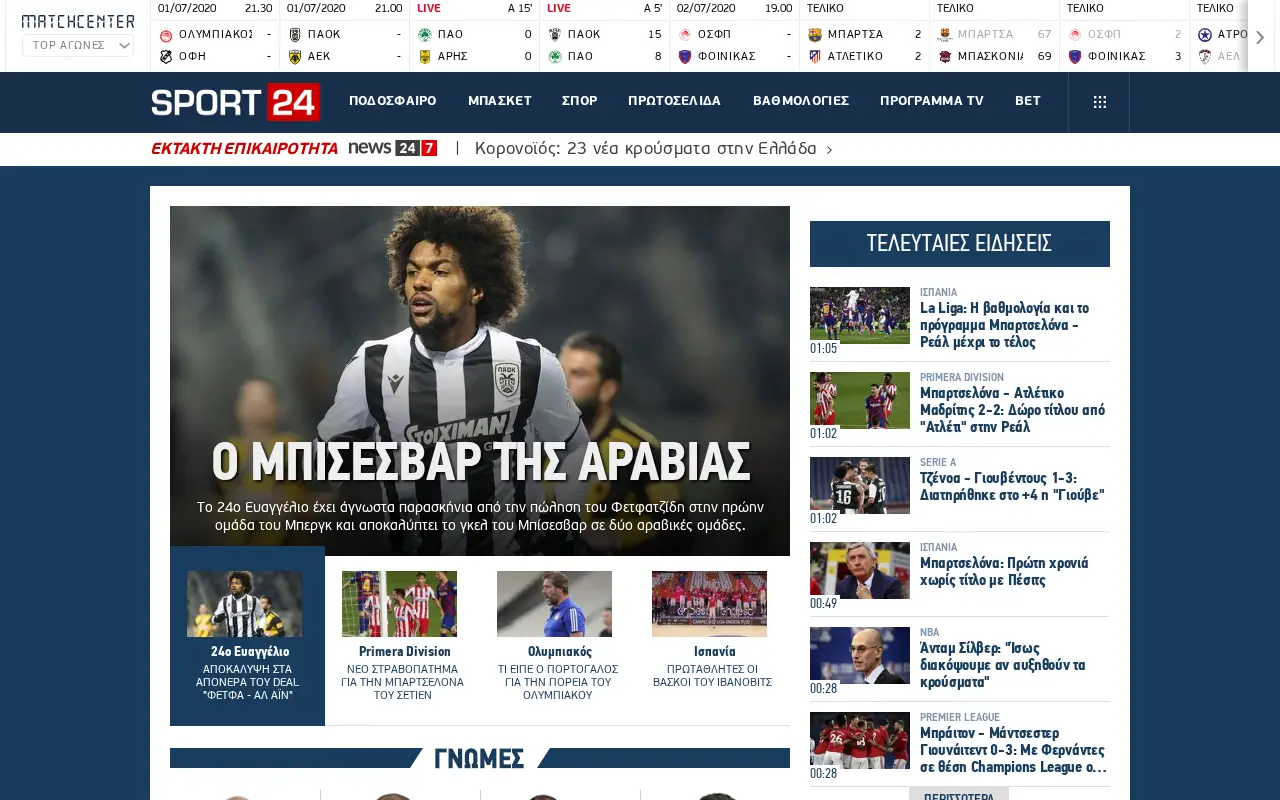Select the Ισπανία story thumbnail

click(709, 604)
